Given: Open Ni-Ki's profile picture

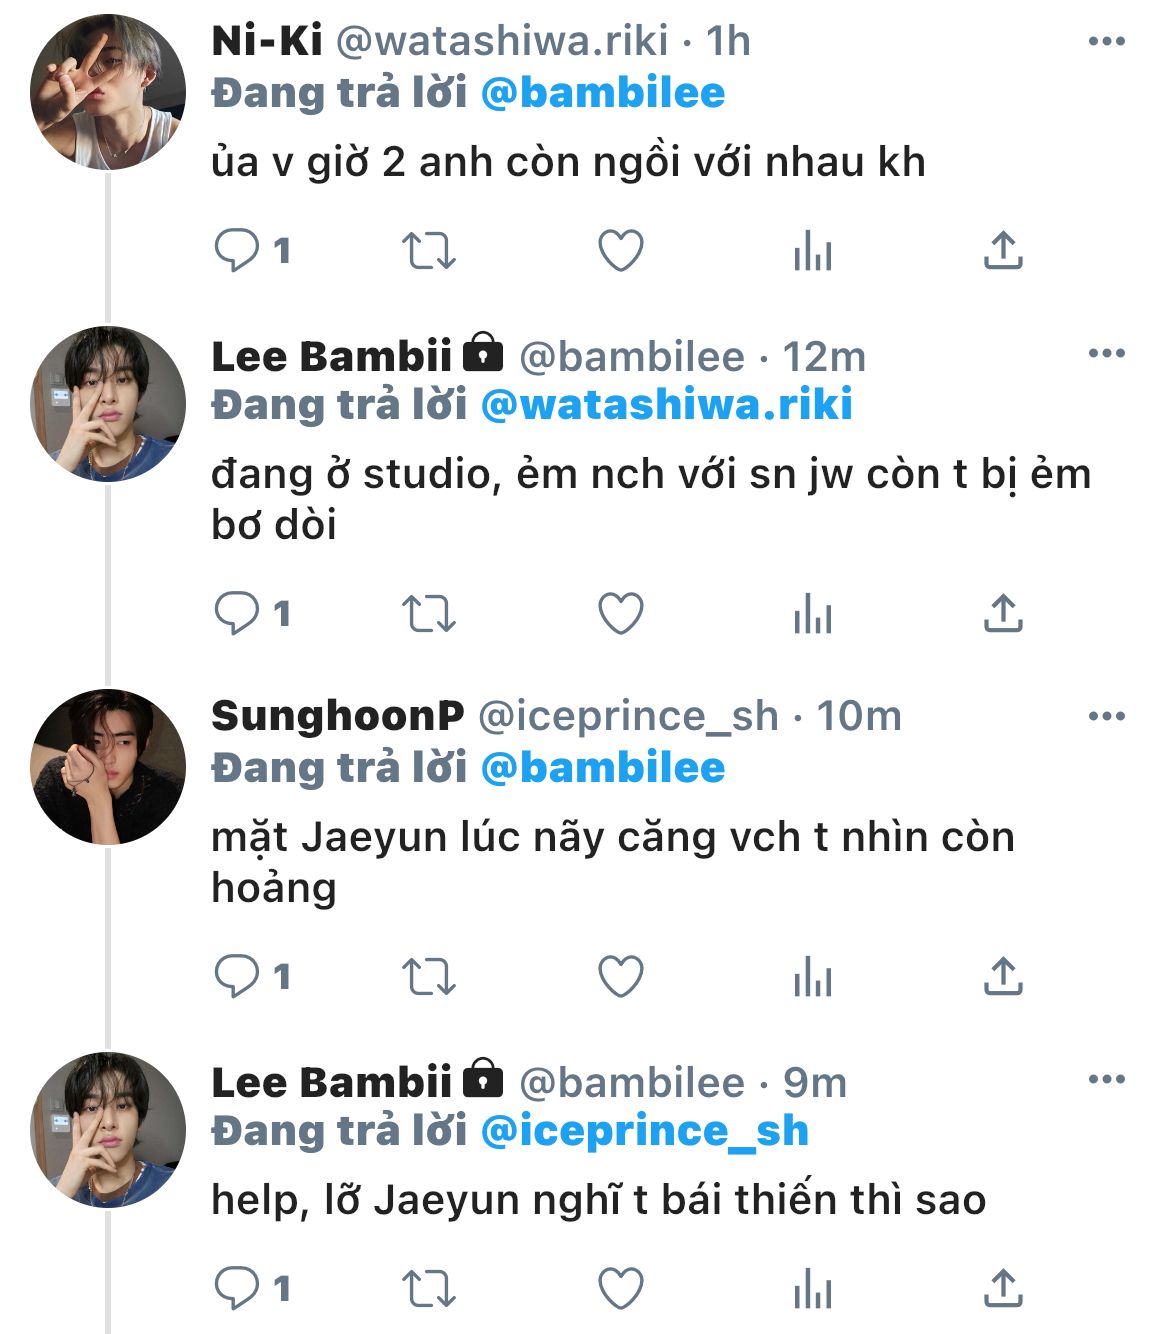Looking at the screenshot, I should point(108,92).
